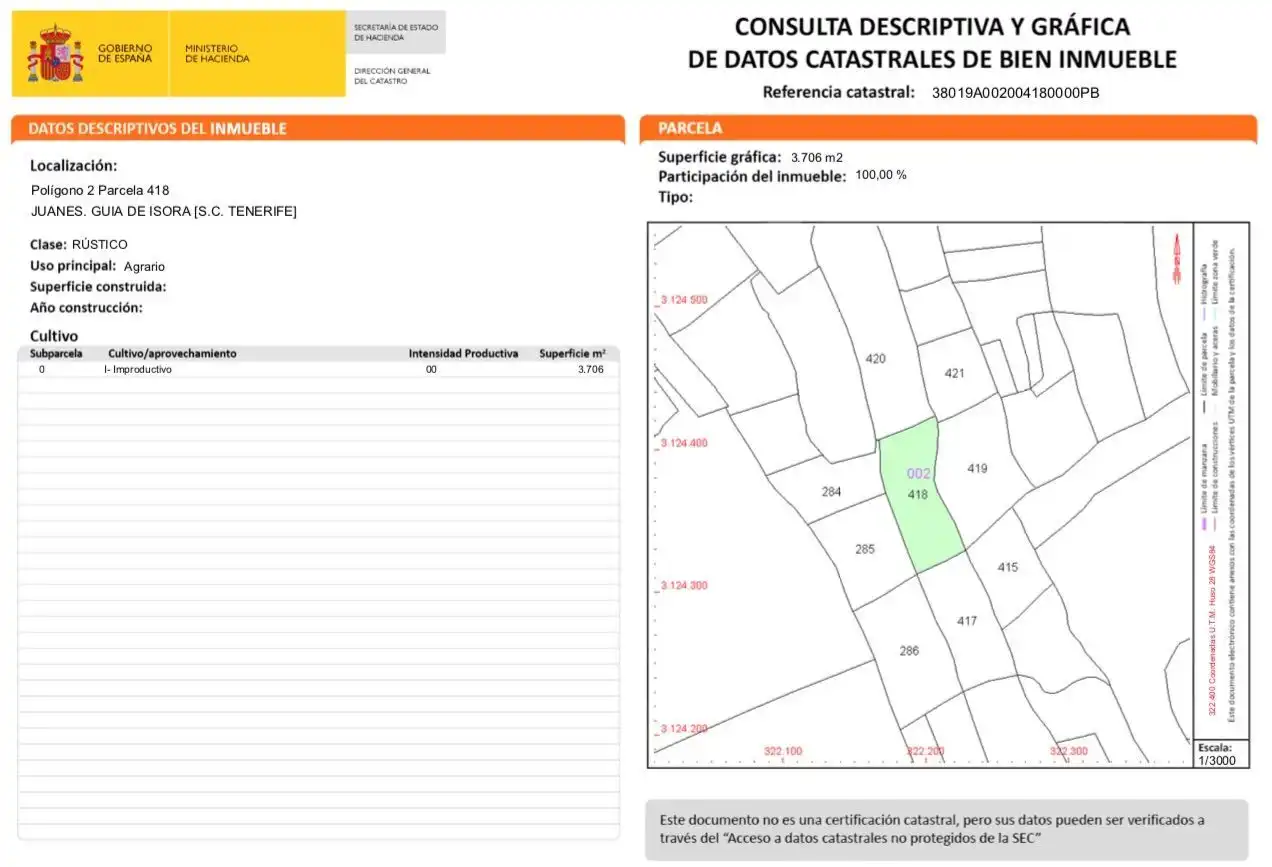Click the Ministerio de Hacienda logo text

coord(217,53)
